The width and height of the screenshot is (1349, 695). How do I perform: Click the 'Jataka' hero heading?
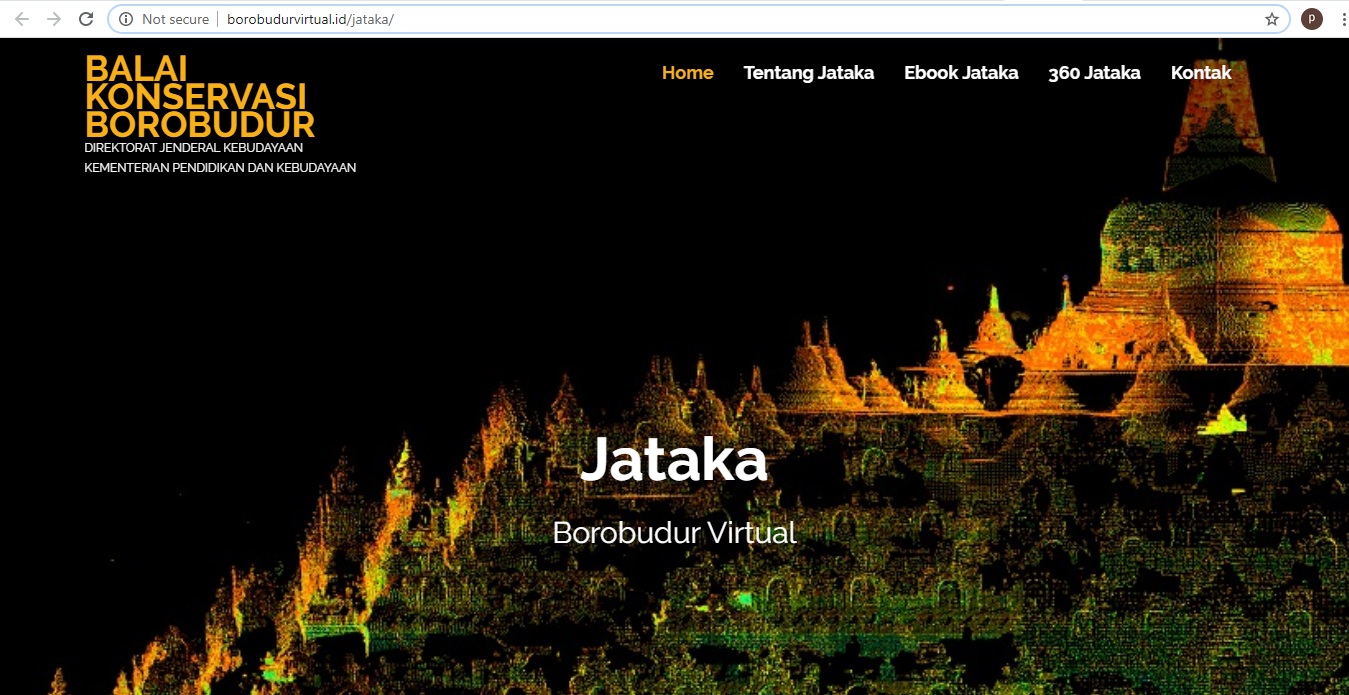tap(674, 460)
